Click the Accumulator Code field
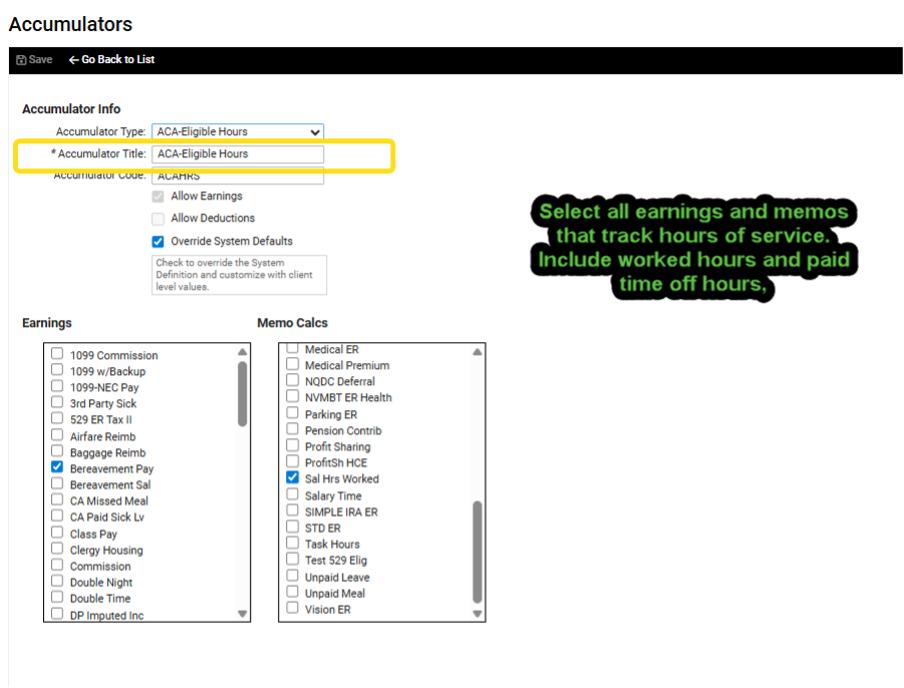This screenshot has width=904, height=688. (237, 177)
